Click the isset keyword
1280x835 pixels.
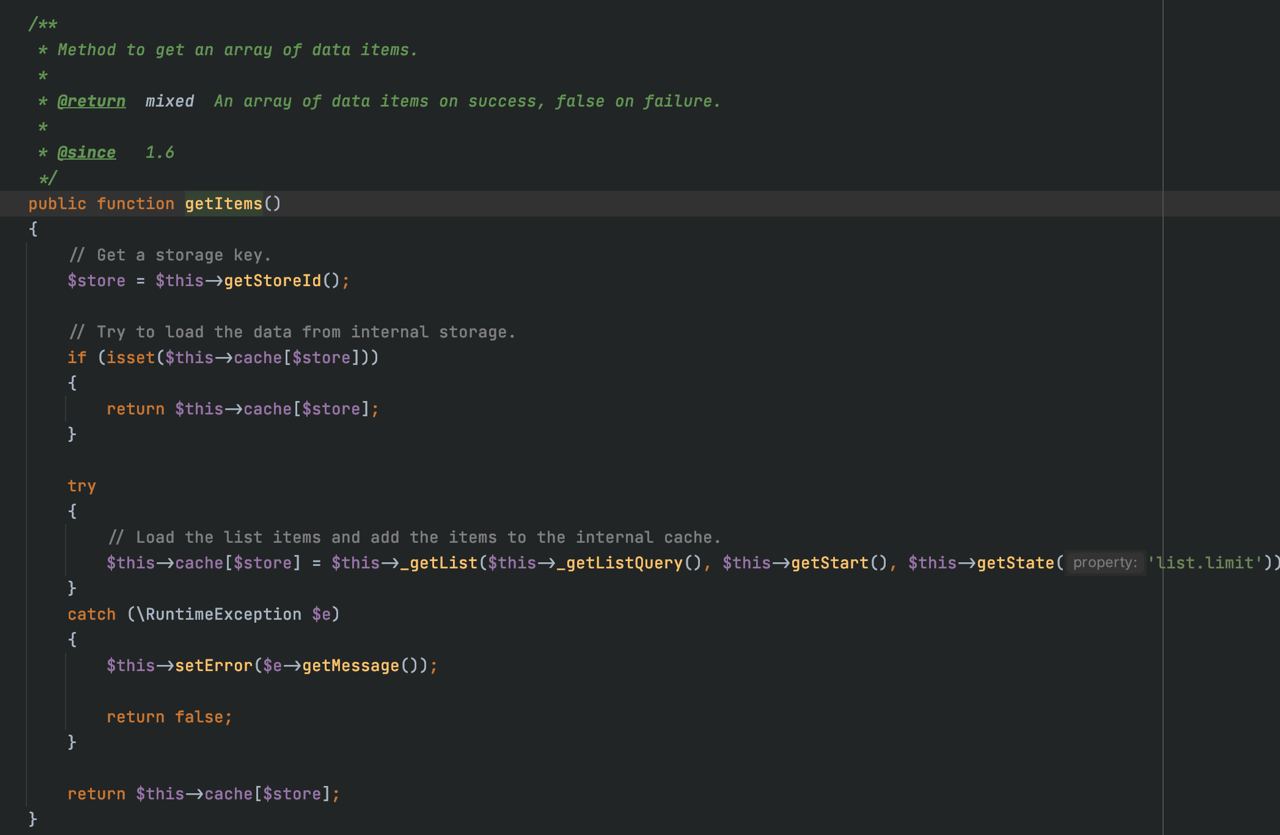tap(131, 358)
